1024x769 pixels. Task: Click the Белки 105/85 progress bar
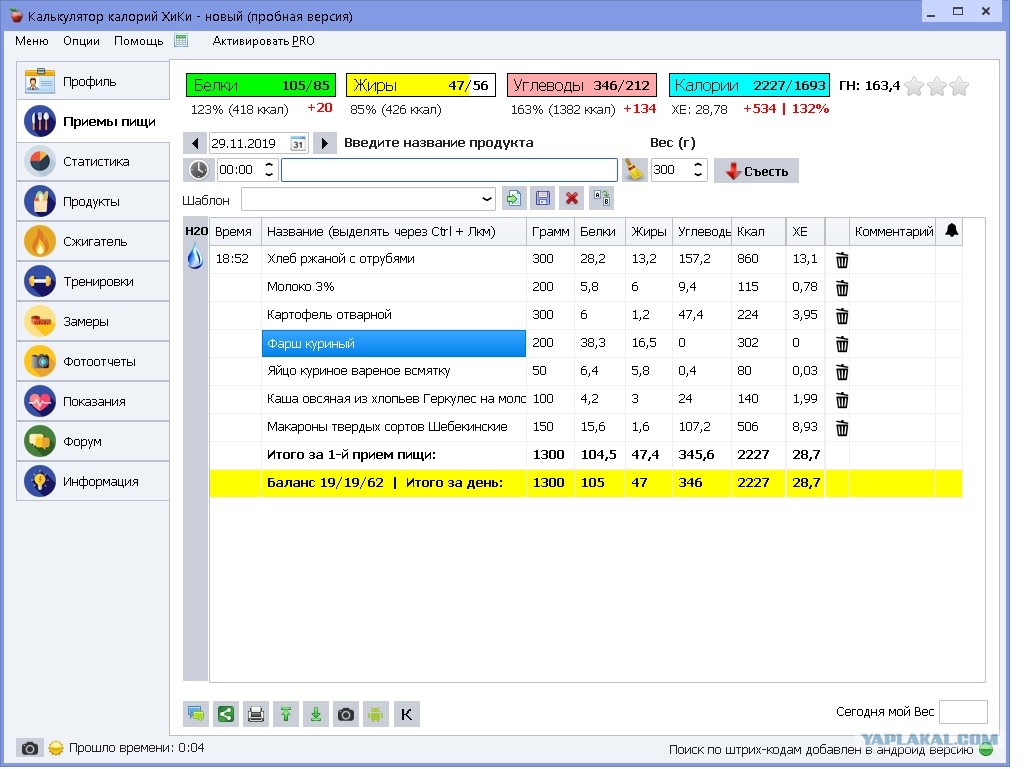click(261, 86)
